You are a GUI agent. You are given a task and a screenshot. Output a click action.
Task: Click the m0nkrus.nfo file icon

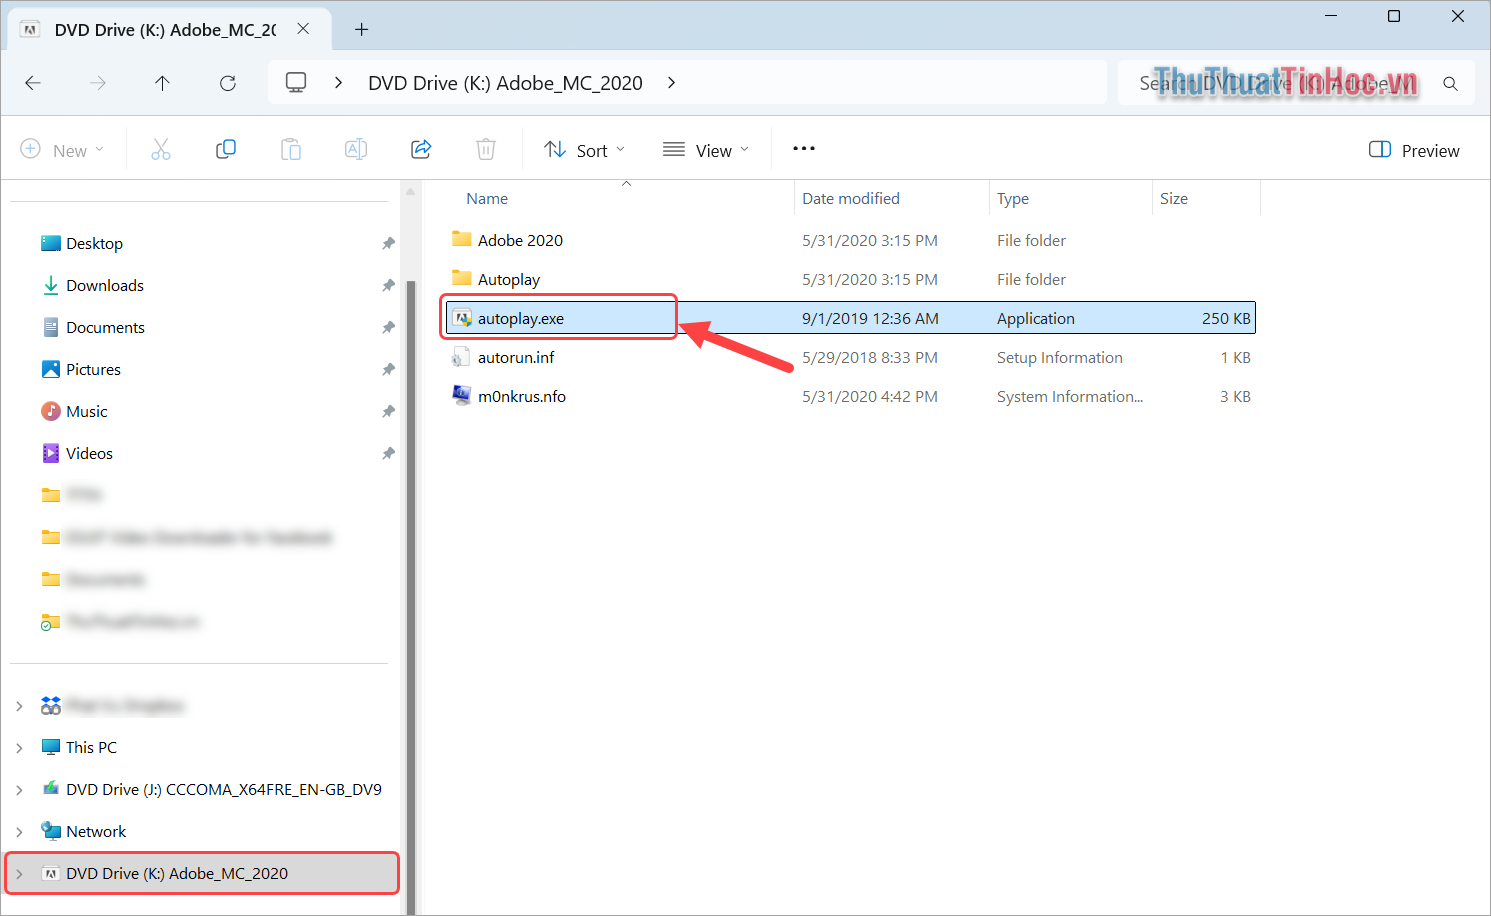click(x=461, y=396)
